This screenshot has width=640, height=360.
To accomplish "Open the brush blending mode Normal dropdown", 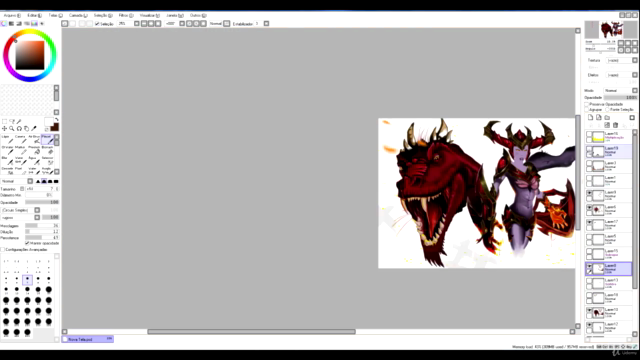I will coord(17,181).
